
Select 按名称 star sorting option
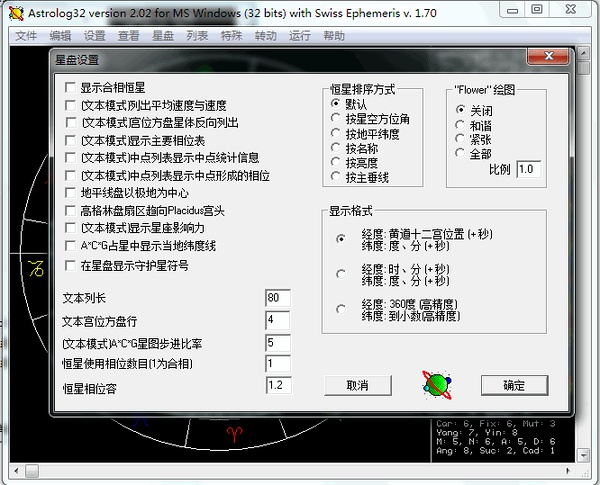337,148
